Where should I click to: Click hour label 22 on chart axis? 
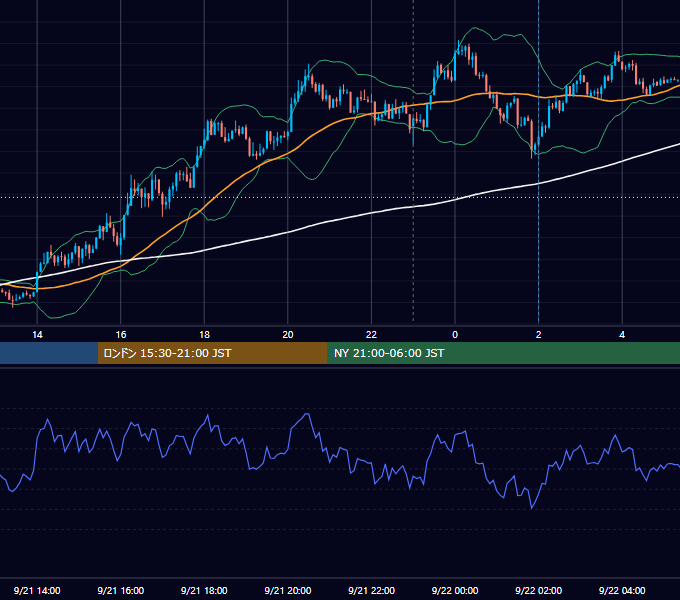pos(371,335)
